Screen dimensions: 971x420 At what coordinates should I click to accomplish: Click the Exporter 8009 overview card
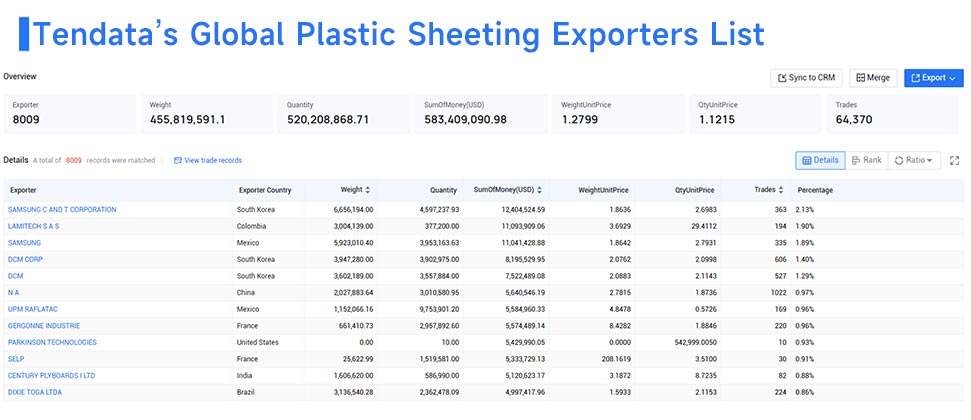coord(70,114)
